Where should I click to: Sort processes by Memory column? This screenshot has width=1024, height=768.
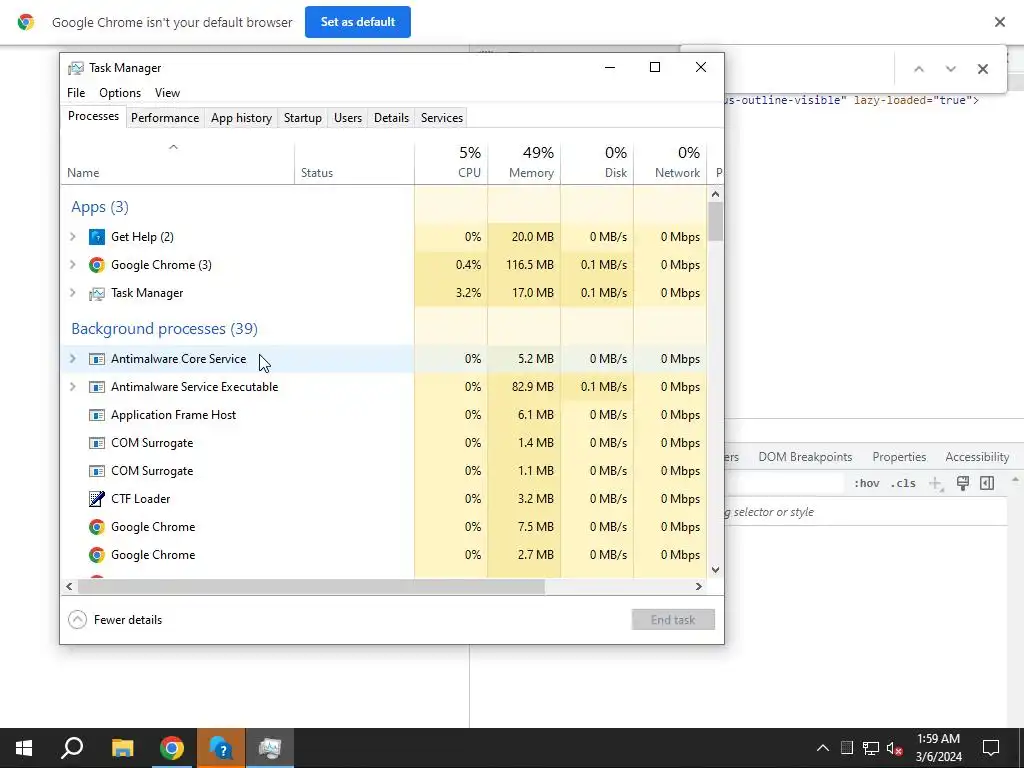[x=524, y=163]
